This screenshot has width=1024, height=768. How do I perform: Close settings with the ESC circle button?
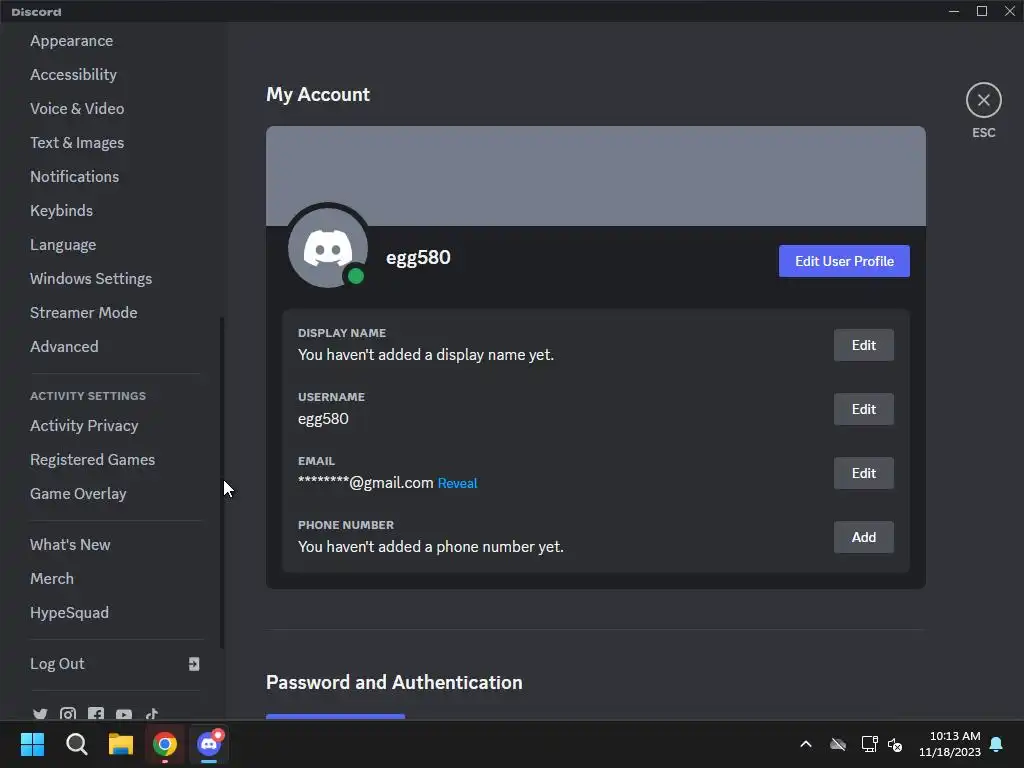coord(984,100)
